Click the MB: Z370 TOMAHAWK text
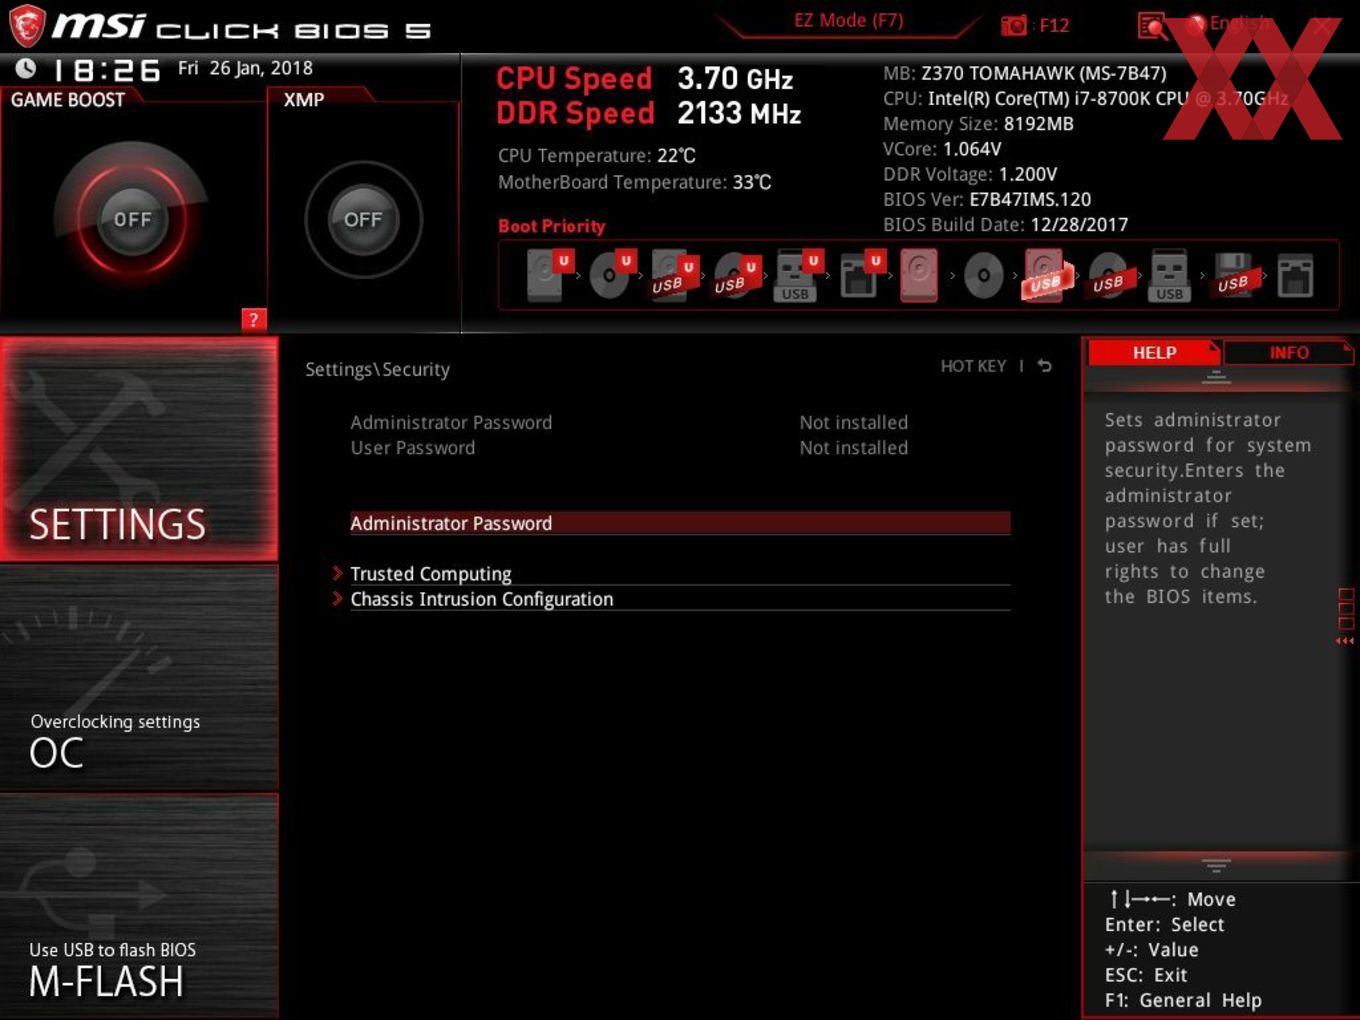1360x1020 pixels. point(1024,73)
